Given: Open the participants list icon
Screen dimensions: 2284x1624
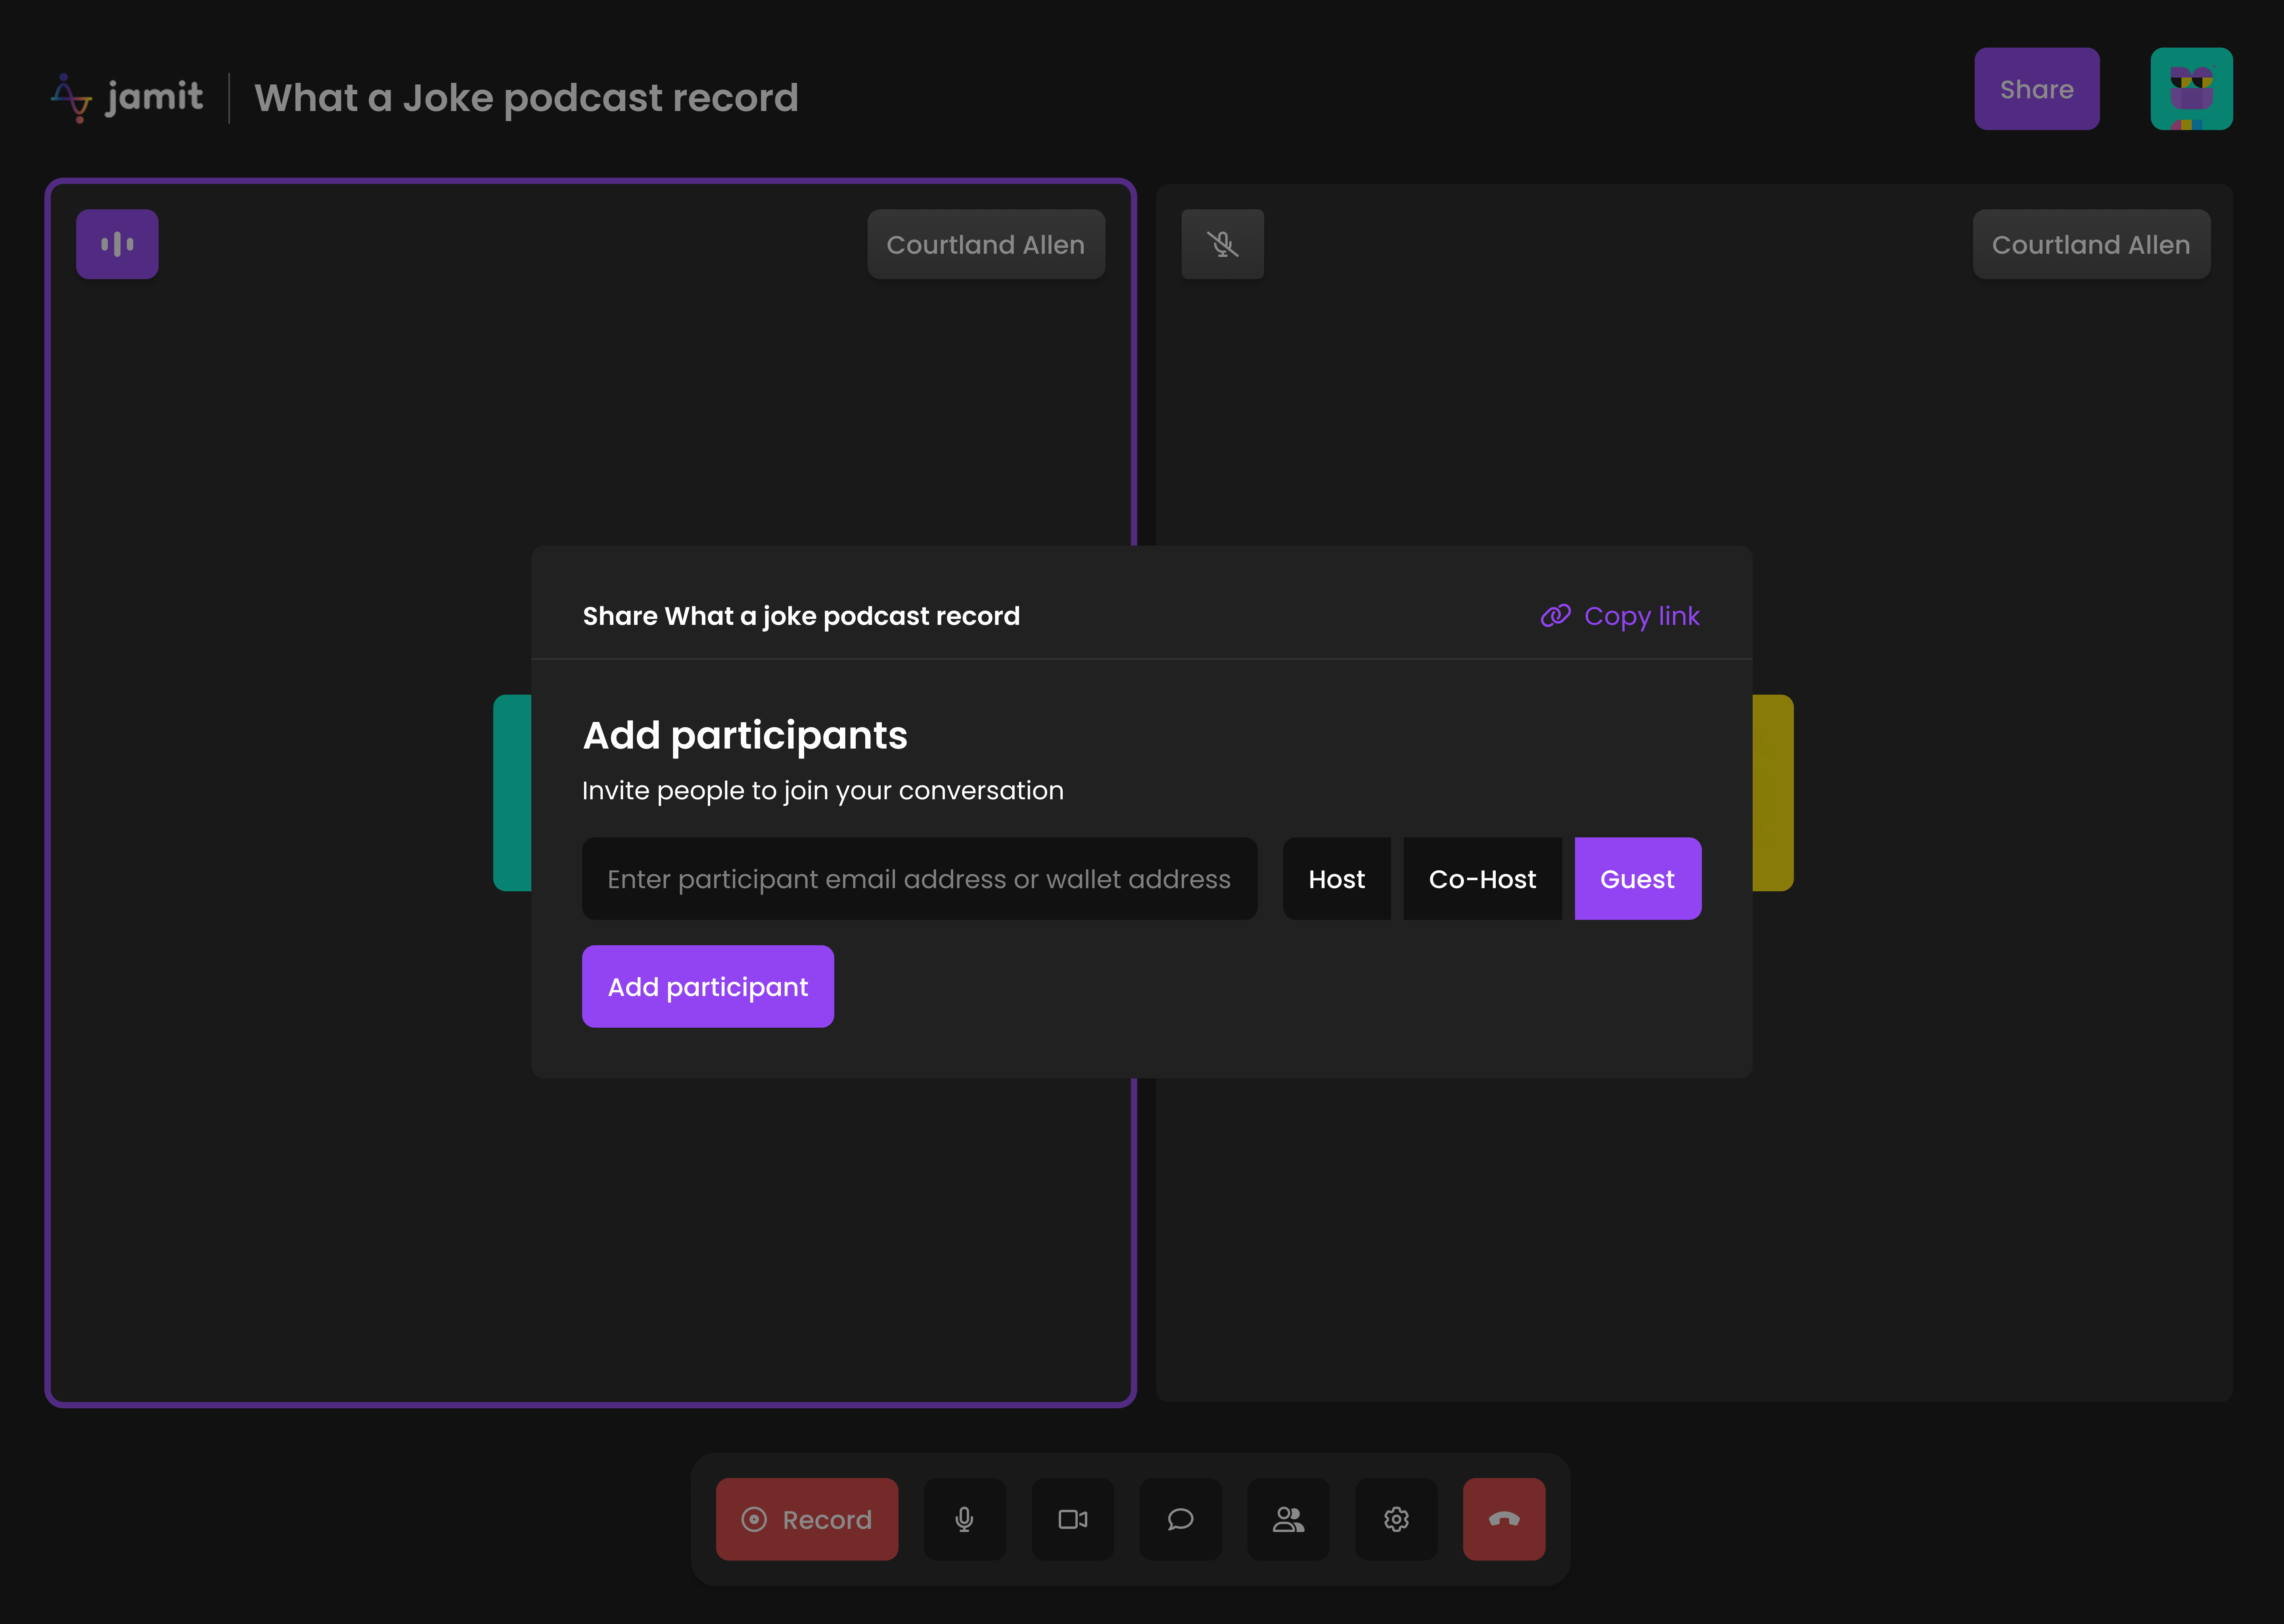Looking at the screenshot, I should (x=1288, y=1519).
